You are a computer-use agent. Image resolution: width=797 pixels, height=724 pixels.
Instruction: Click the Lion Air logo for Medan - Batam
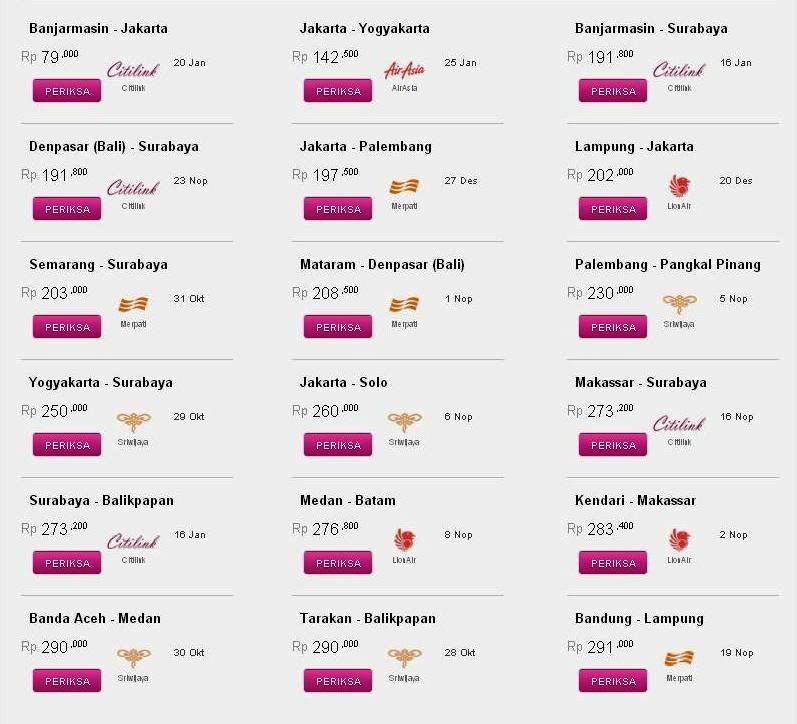click(404, 539)
